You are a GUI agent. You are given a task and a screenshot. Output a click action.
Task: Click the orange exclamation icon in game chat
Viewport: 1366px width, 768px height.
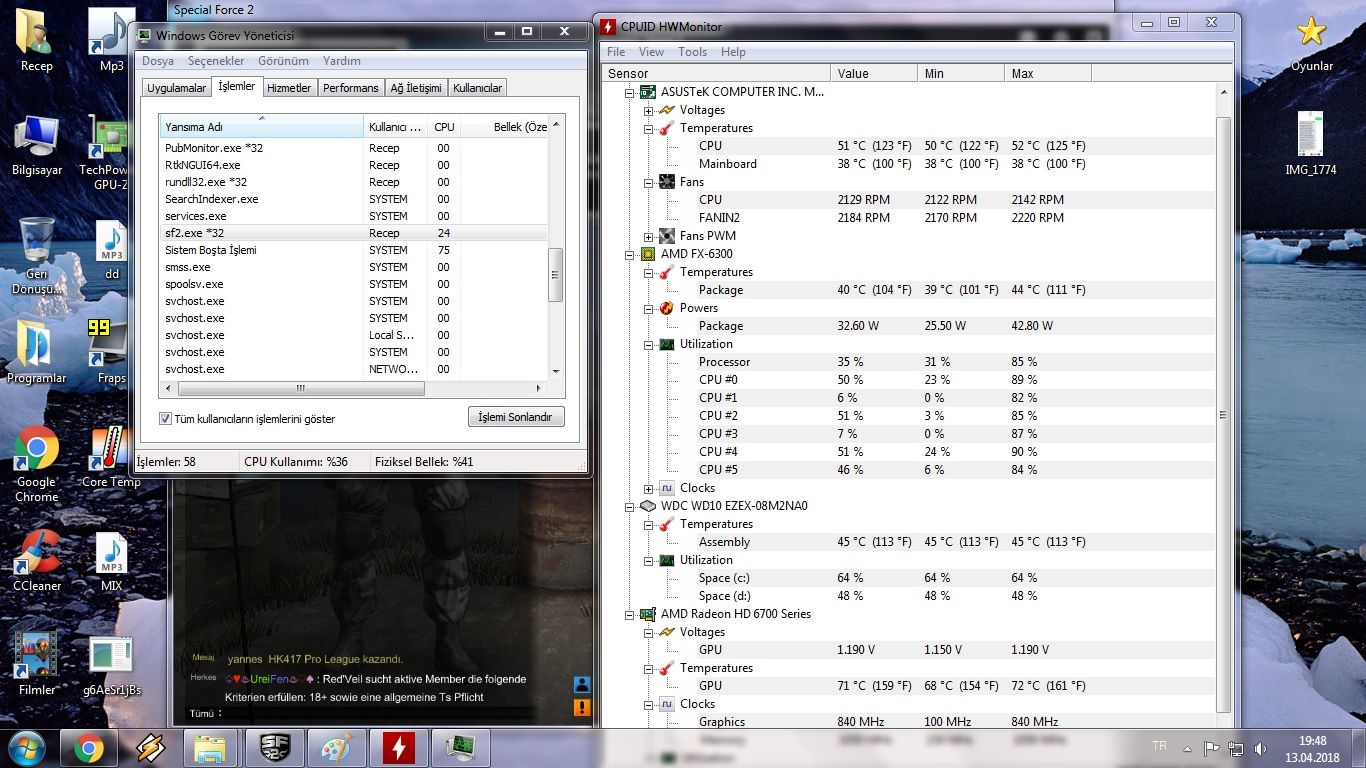(582, 707)
